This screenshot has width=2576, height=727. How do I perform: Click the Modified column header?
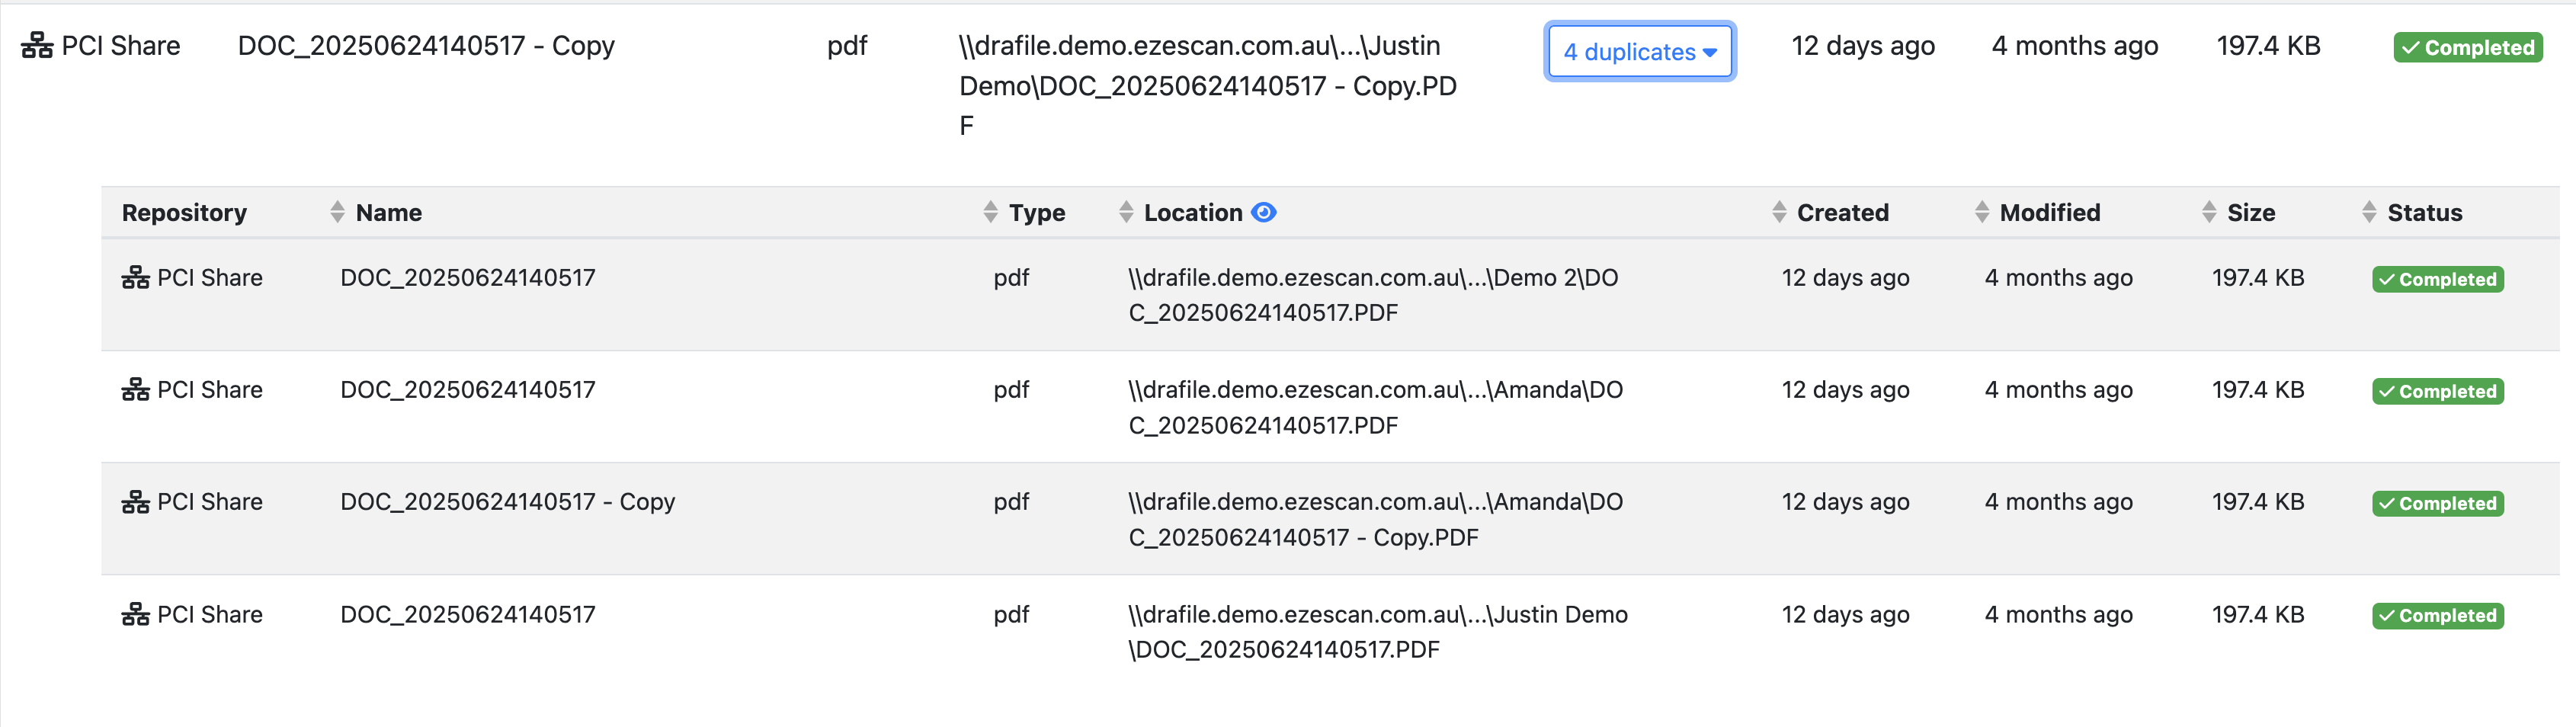click(2049, 212)
